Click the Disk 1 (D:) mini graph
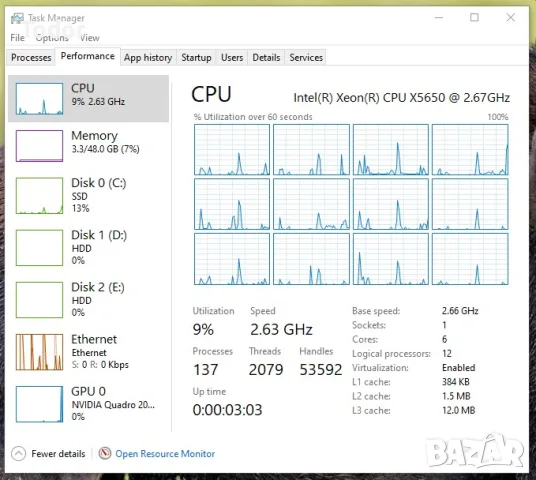The width and height of the screenshot is (536, 480). pyautogui.click(x=39, y=248)
